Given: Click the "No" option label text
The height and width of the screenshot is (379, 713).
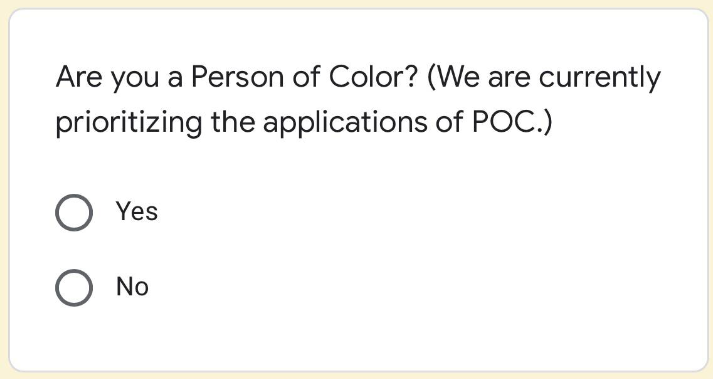Looking at the screenshot, I should coord(132,287).
